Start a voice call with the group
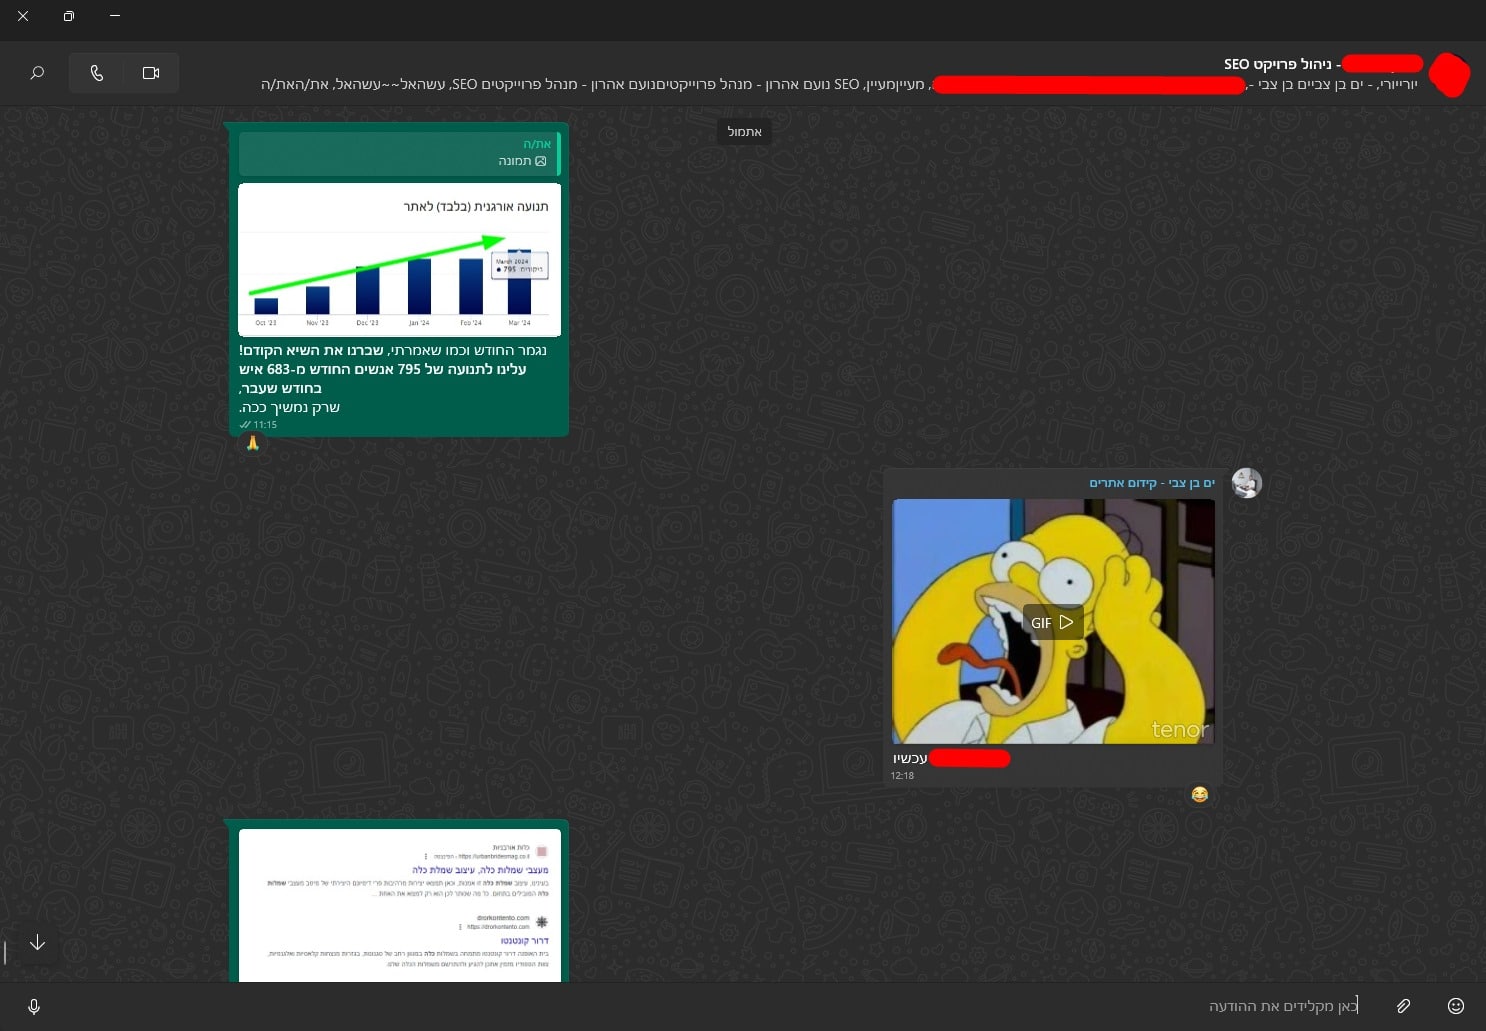This screenshot has height=1031, width=1486. tap(97, 73)
